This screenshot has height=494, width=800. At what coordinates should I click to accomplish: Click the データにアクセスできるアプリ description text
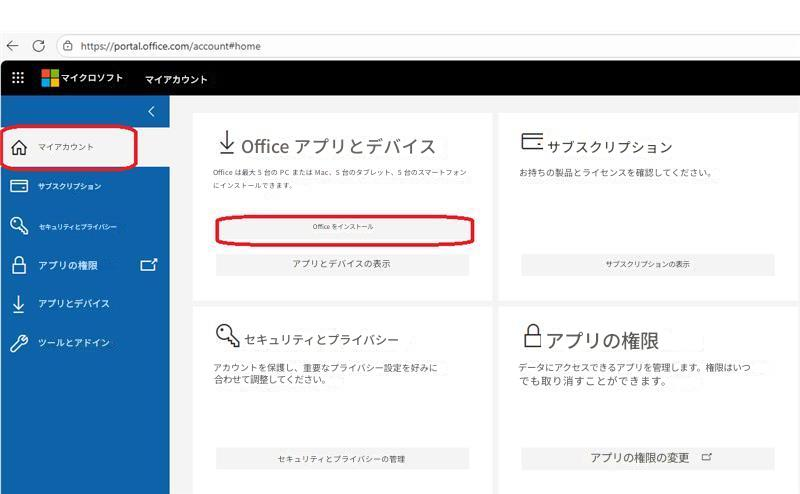(635, 374)
